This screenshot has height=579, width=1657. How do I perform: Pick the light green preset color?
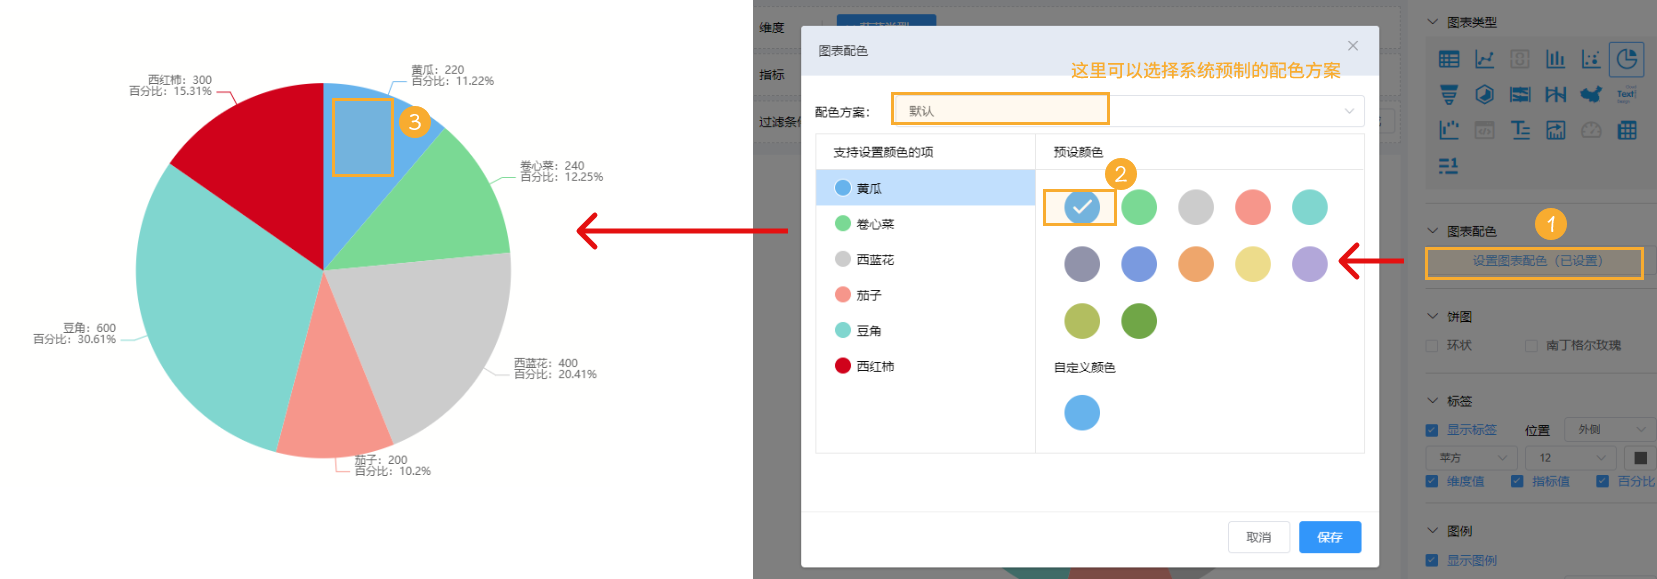pyautogui.click(x=1139, y=207)
